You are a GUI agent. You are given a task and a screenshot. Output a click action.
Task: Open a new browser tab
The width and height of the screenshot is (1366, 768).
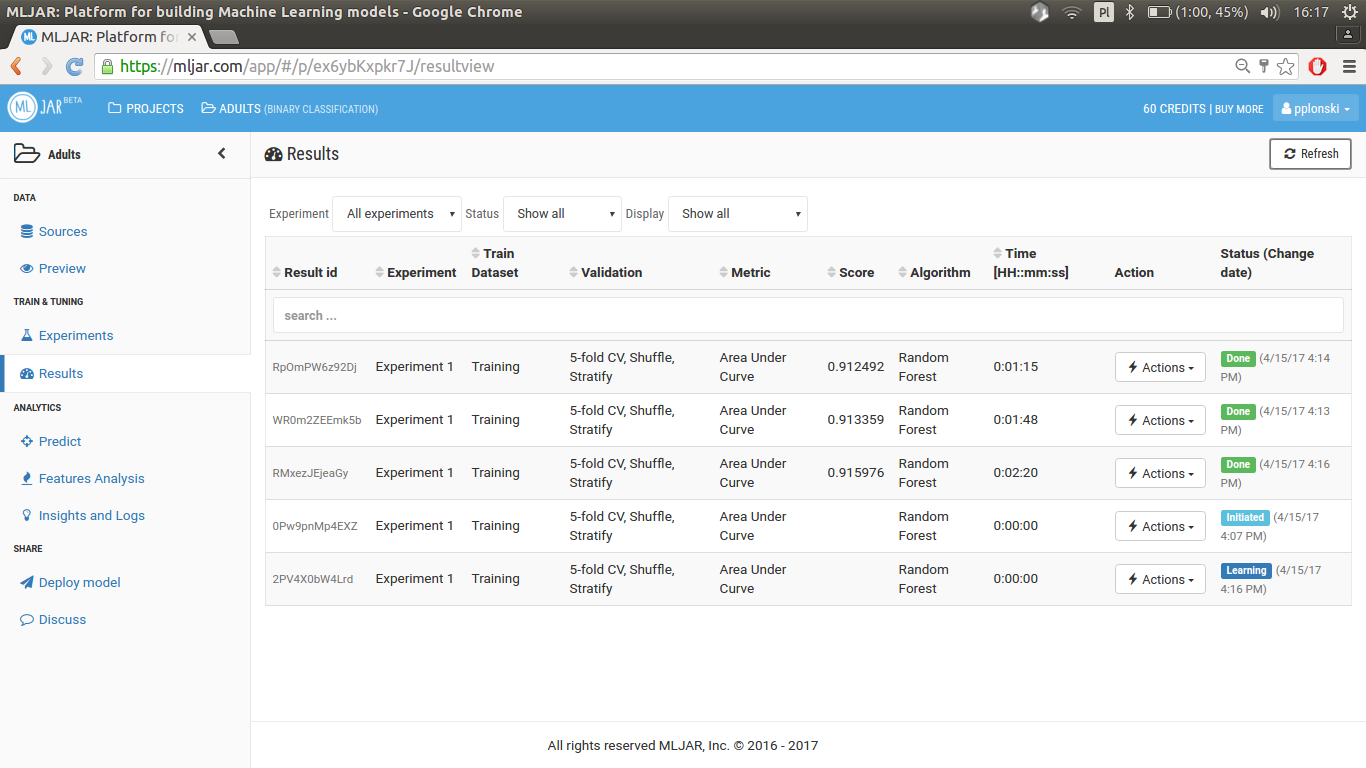point(224,37)
